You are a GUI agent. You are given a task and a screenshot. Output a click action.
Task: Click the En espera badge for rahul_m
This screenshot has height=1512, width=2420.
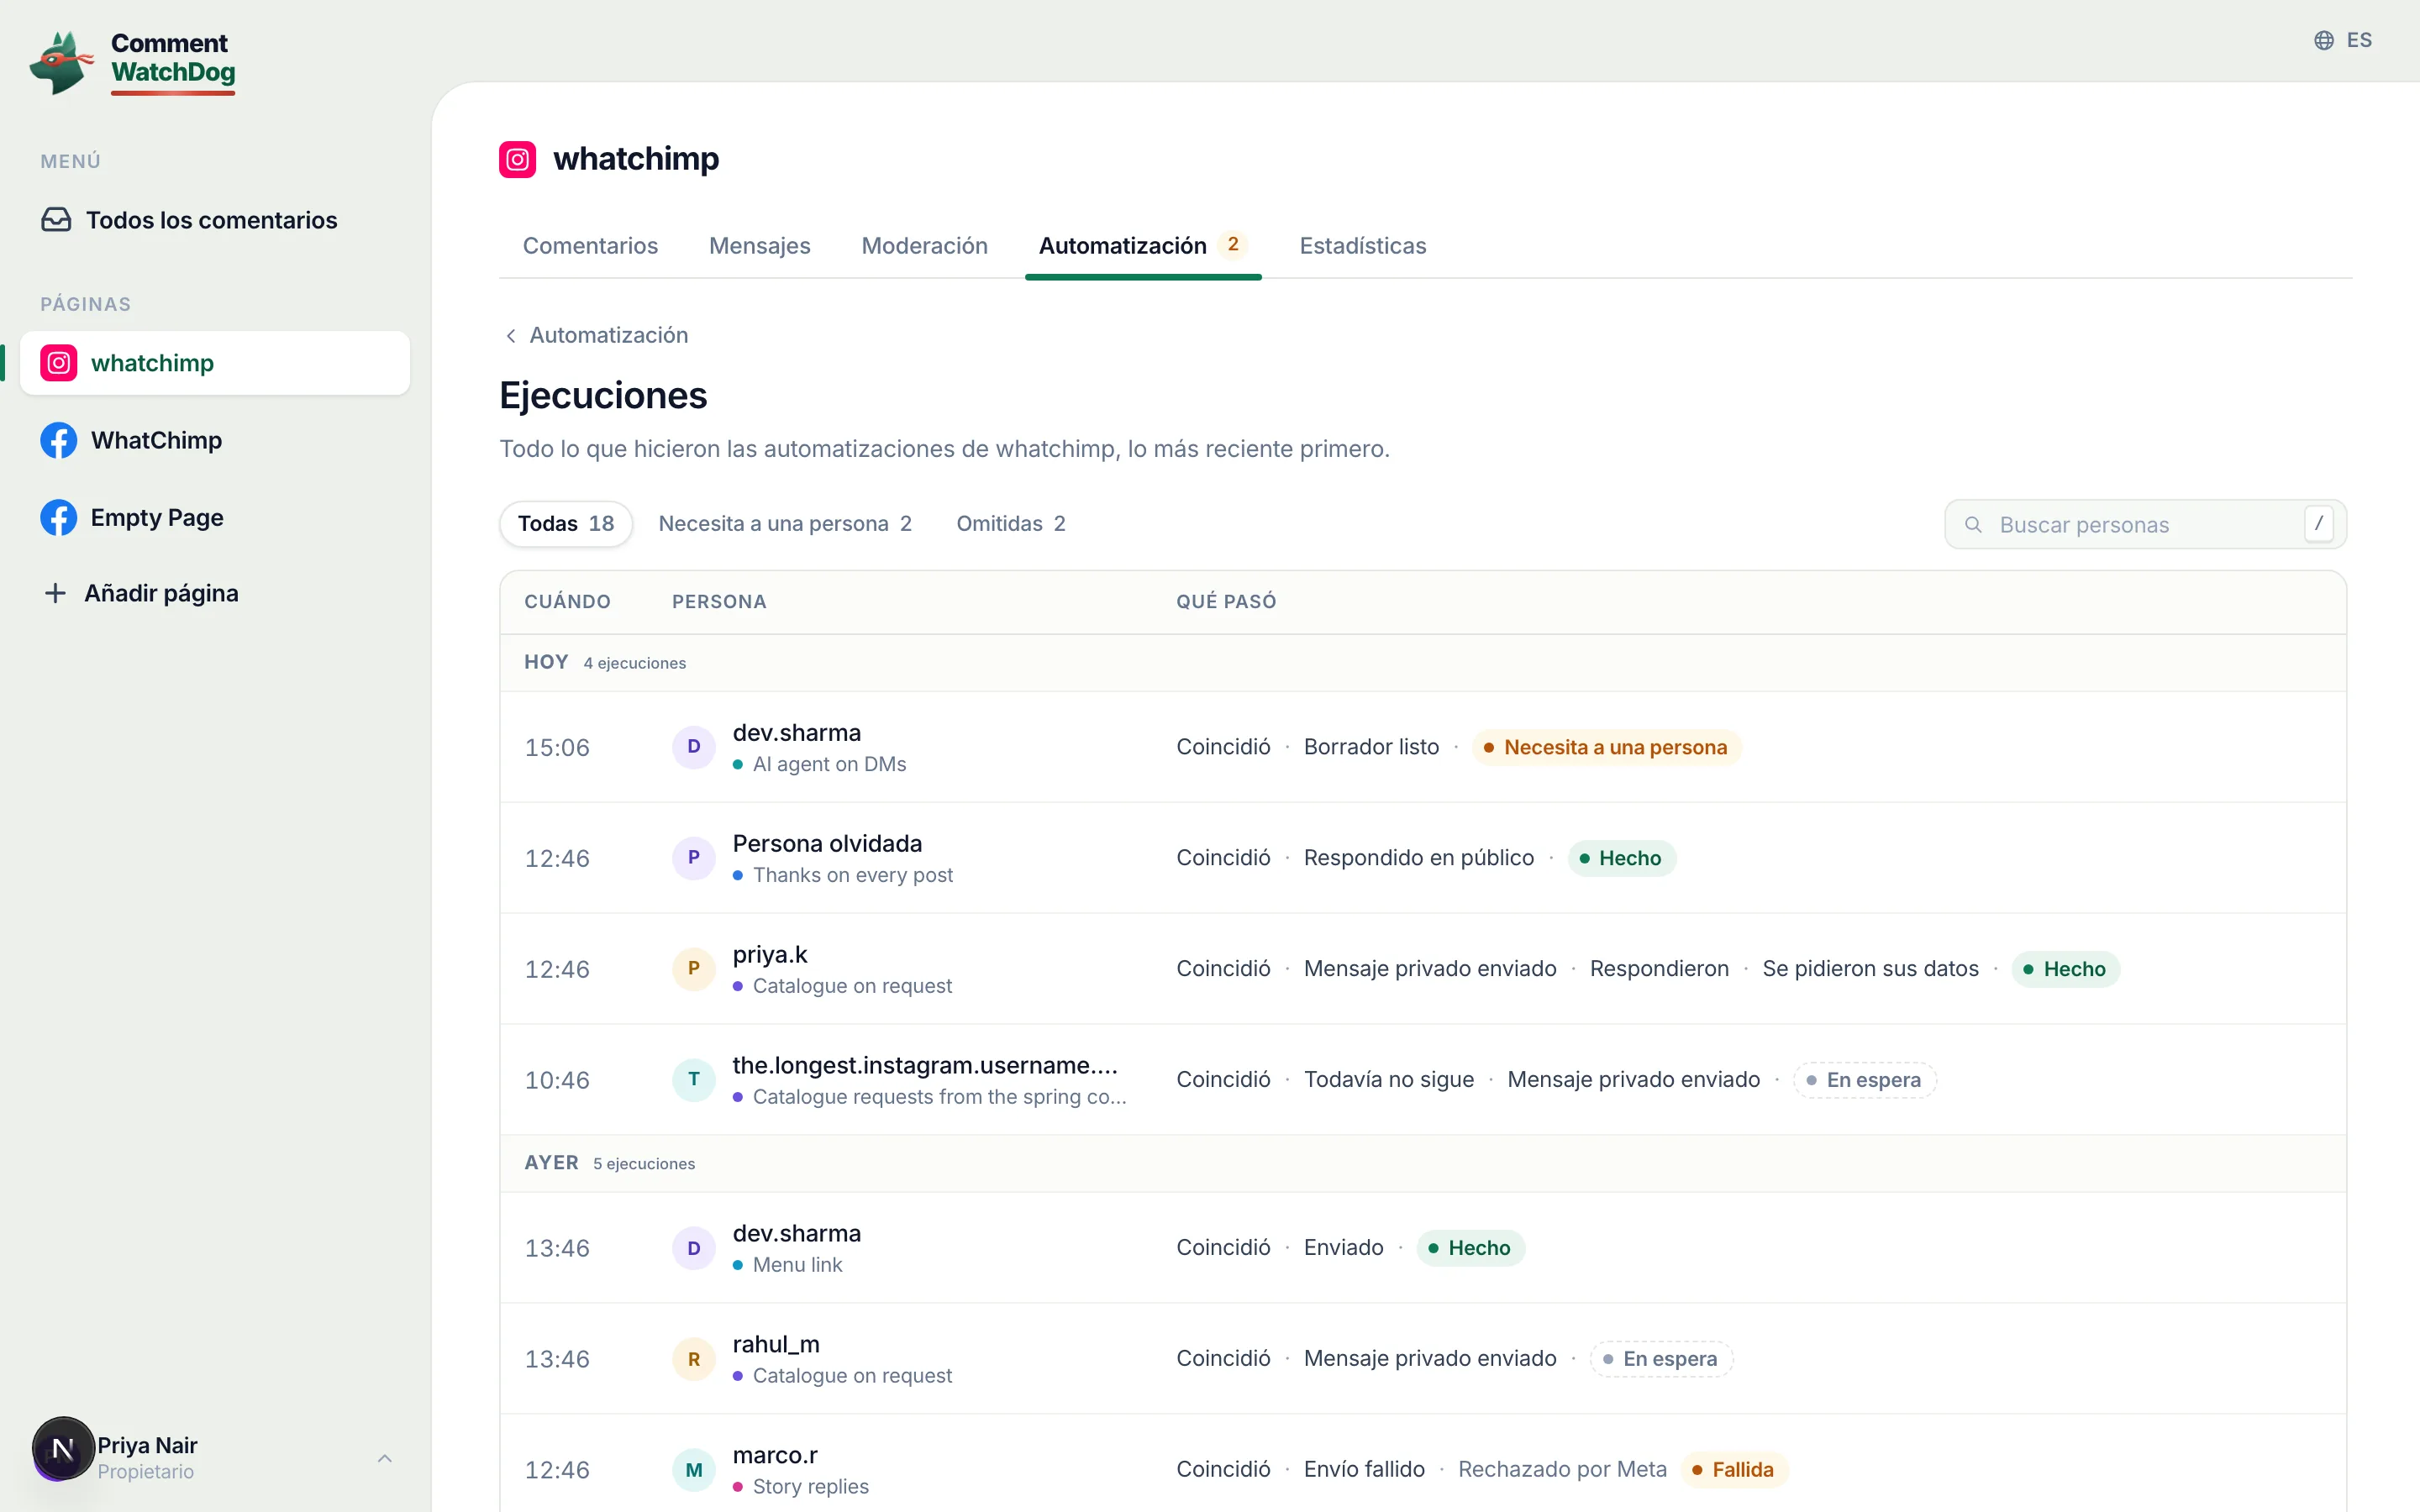1661,1360
